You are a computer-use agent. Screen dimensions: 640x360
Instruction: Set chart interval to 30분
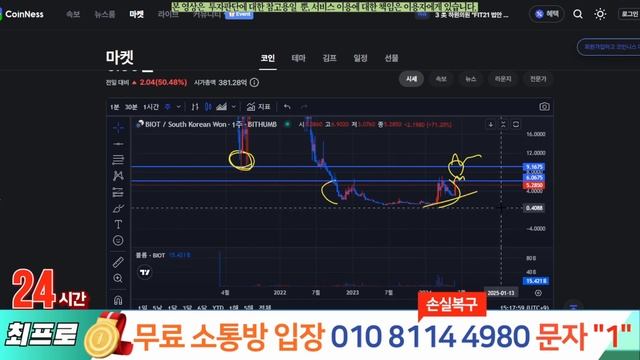pyautogui.click(x=131, y=107)
